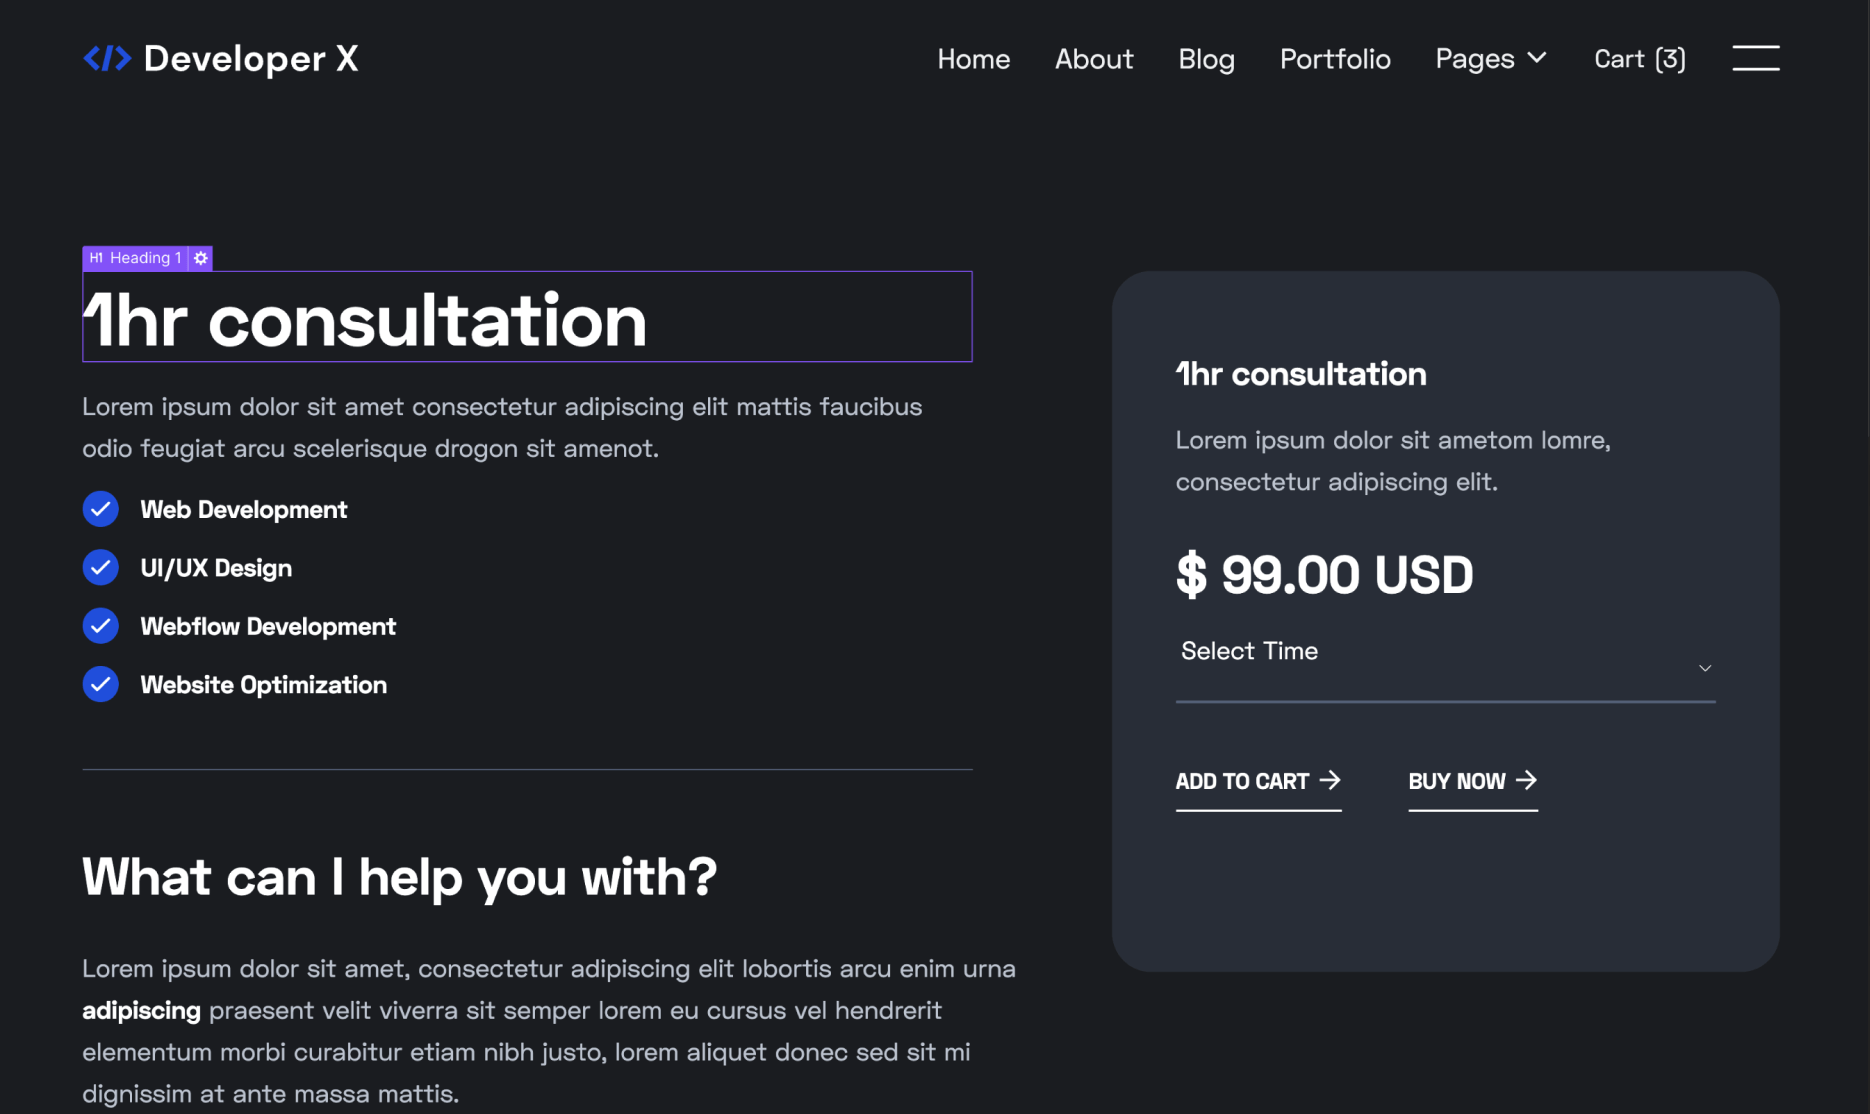This screenshot has width=1870, height=1114.
Task: Click the arrow icon next to ADD TO CART
Action: [x=1331, y=780]
